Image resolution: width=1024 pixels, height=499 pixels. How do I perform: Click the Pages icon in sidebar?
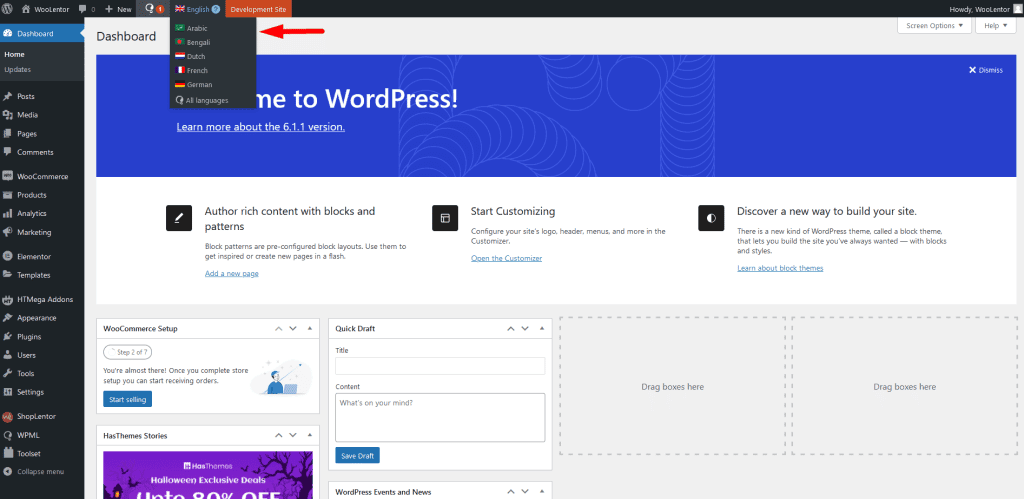pyautogui.click(x=8, y=133)
